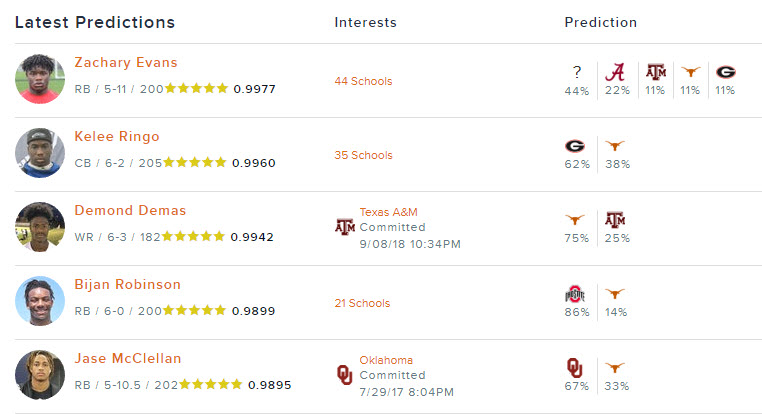View the 44 Schools interest list

363,81
